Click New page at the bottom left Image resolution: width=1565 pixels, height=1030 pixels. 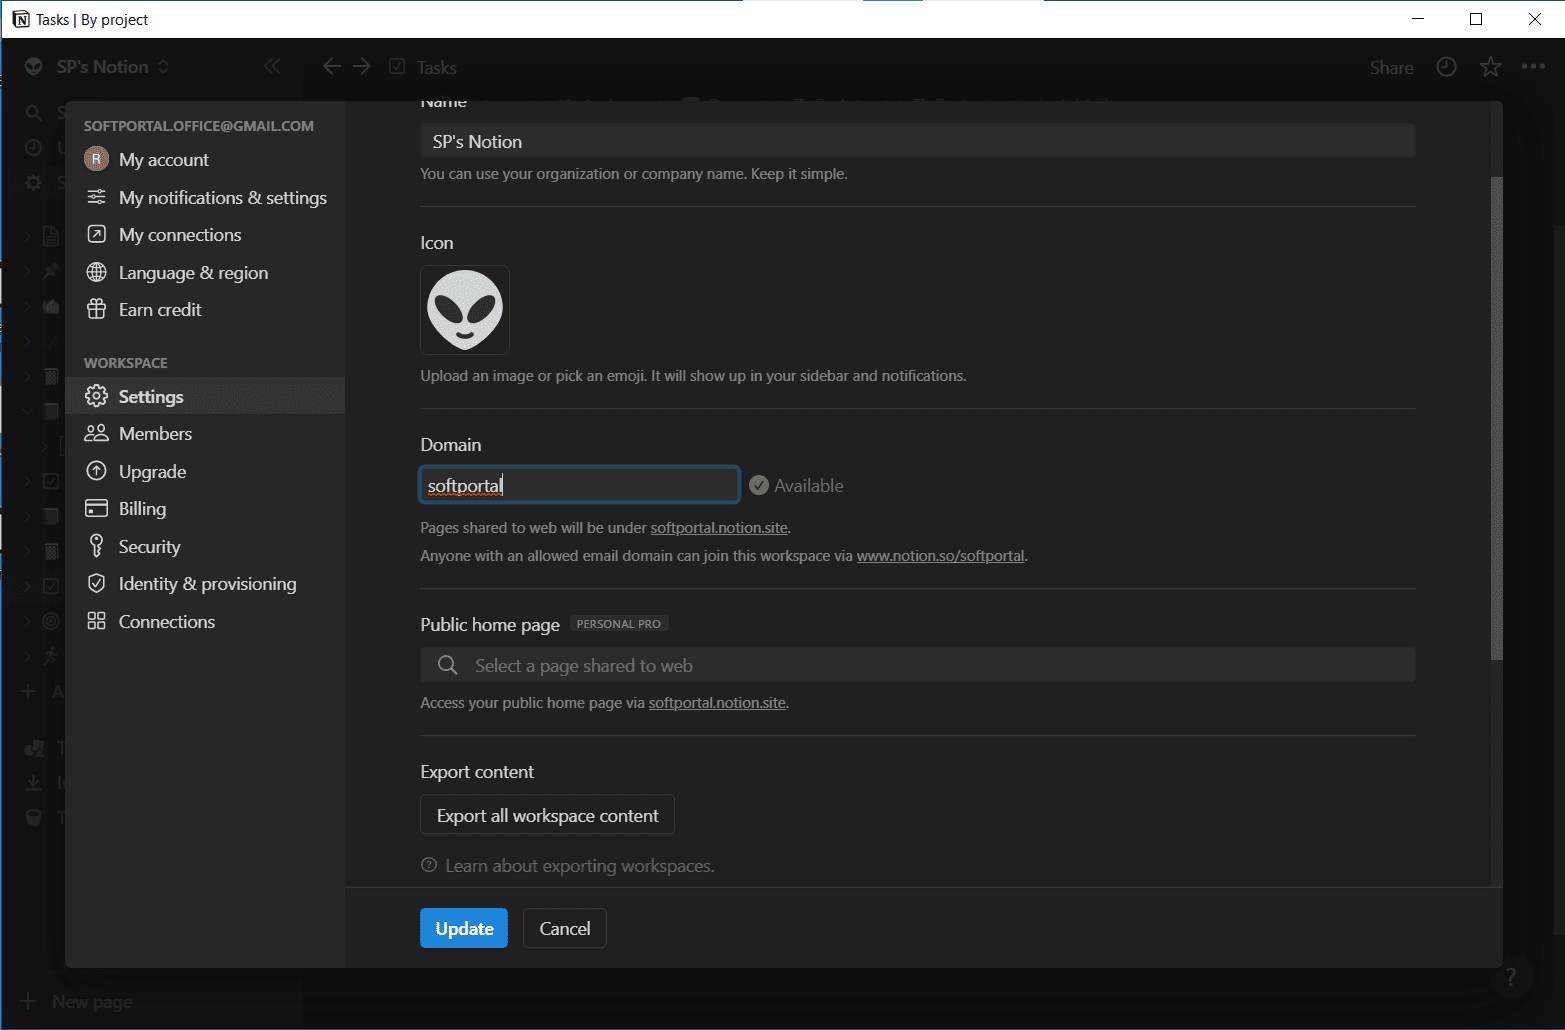coord(78,1002)
